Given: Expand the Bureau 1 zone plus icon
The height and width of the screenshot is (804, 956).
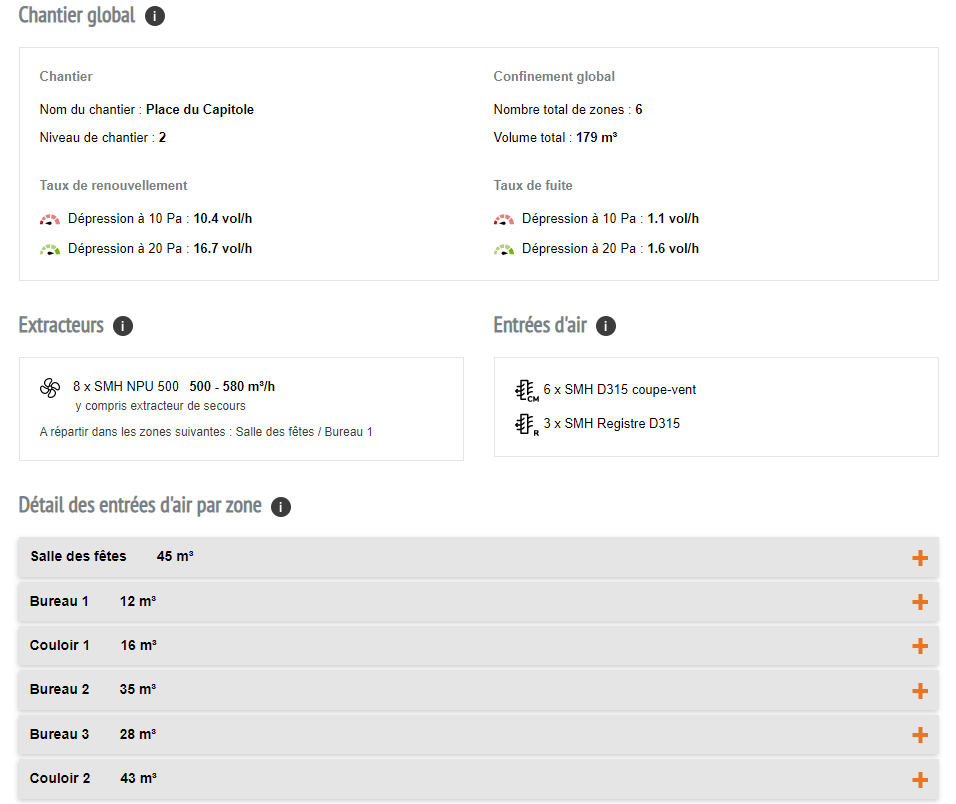Looking at the screenshot, I should coord(920,602).
